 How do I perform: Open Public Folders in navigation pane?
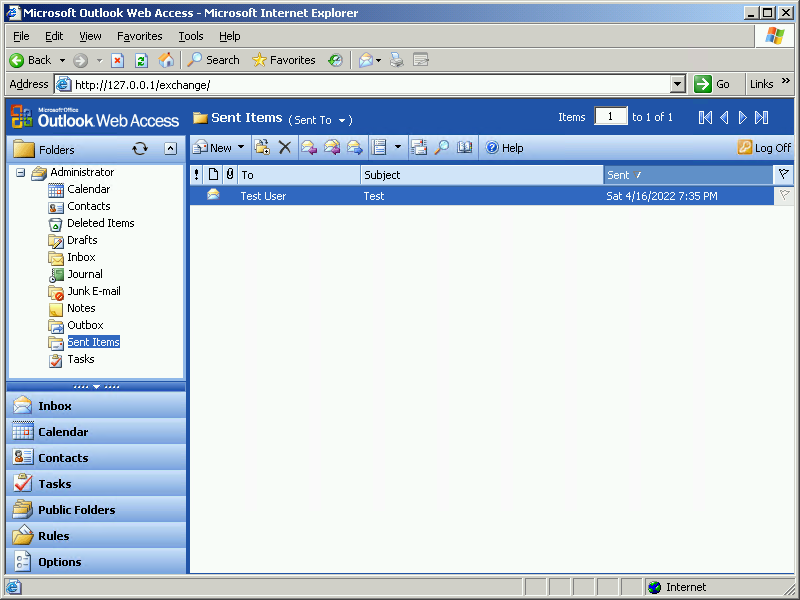96,510
